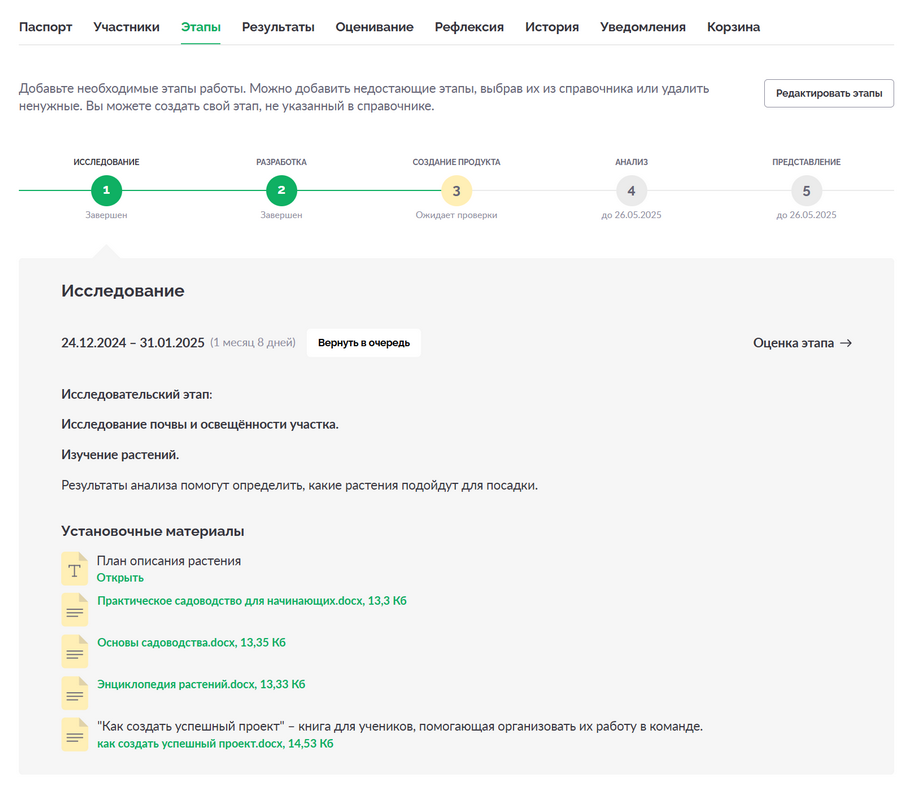View the Уведомления tab
The height and width of the screenshot is (785, 900).
tap(643, 27)
